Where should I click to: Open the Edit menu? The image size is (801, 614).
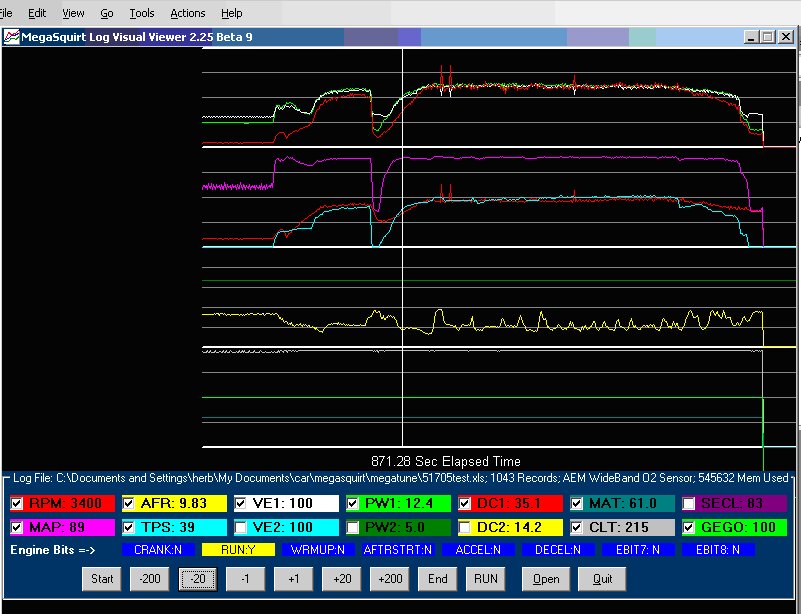point(37,13)
